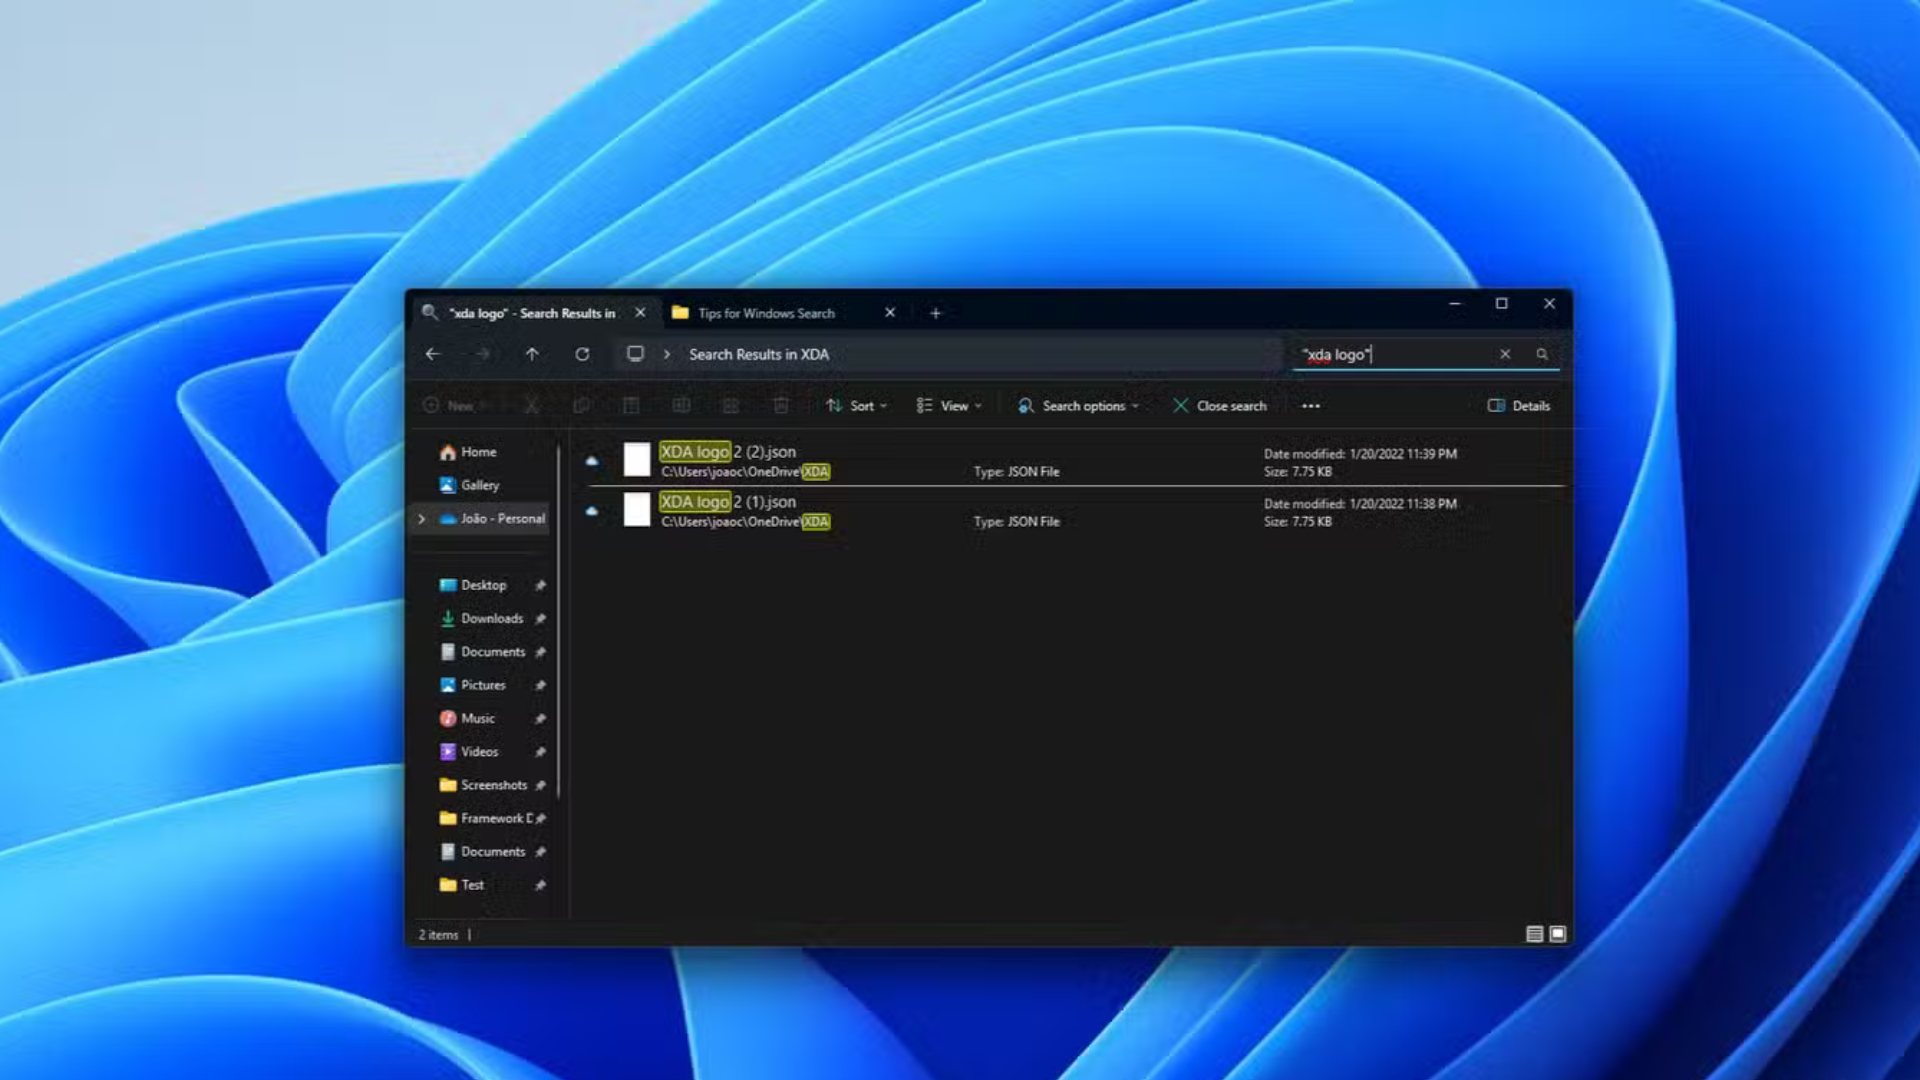The height and width of the screenshot is (1080, 1920).
Task: Select the Cut icon in the toolbar
Action: 532,405
